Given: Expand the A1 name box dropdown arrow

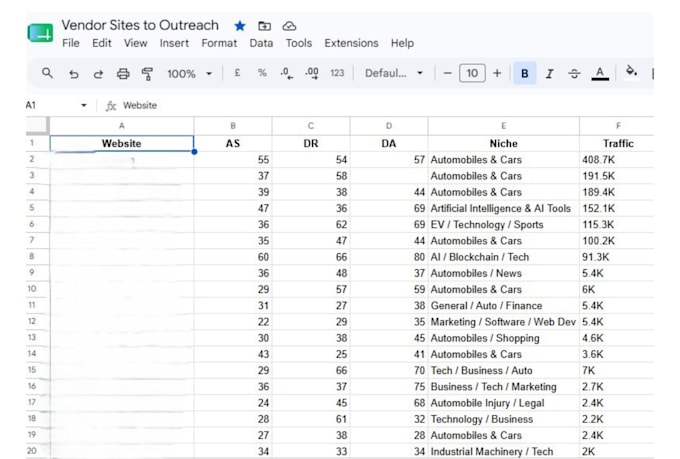Looking at the screenshot, I should coord(84,105).
